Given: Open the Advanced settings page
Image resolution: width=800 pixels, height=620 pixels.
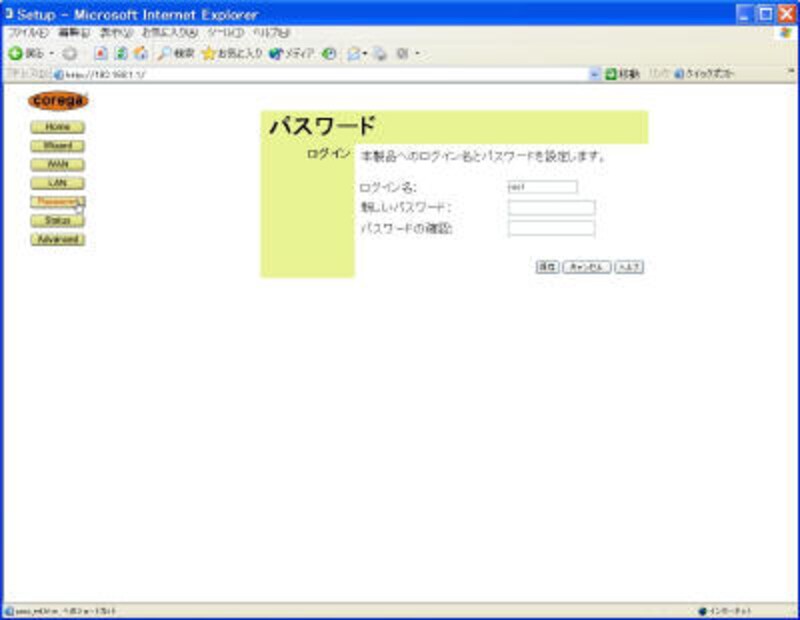Looking at the screenshot, I should (57, 240).
